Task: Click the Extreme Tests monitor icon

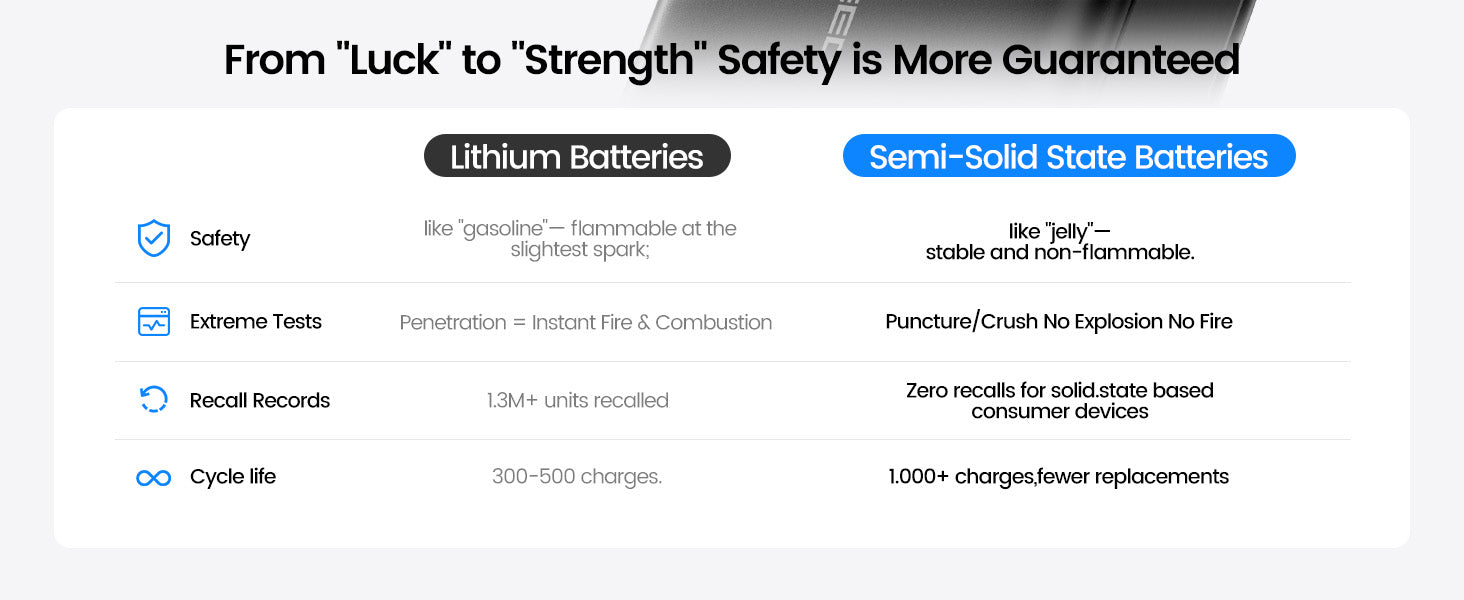Action: click(153, 321)
